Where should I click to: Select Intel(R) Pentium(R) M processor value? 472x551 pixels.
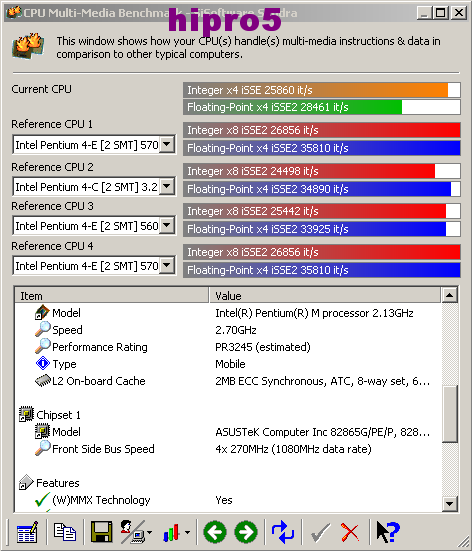pyautogui.click(x=314, y=313)
